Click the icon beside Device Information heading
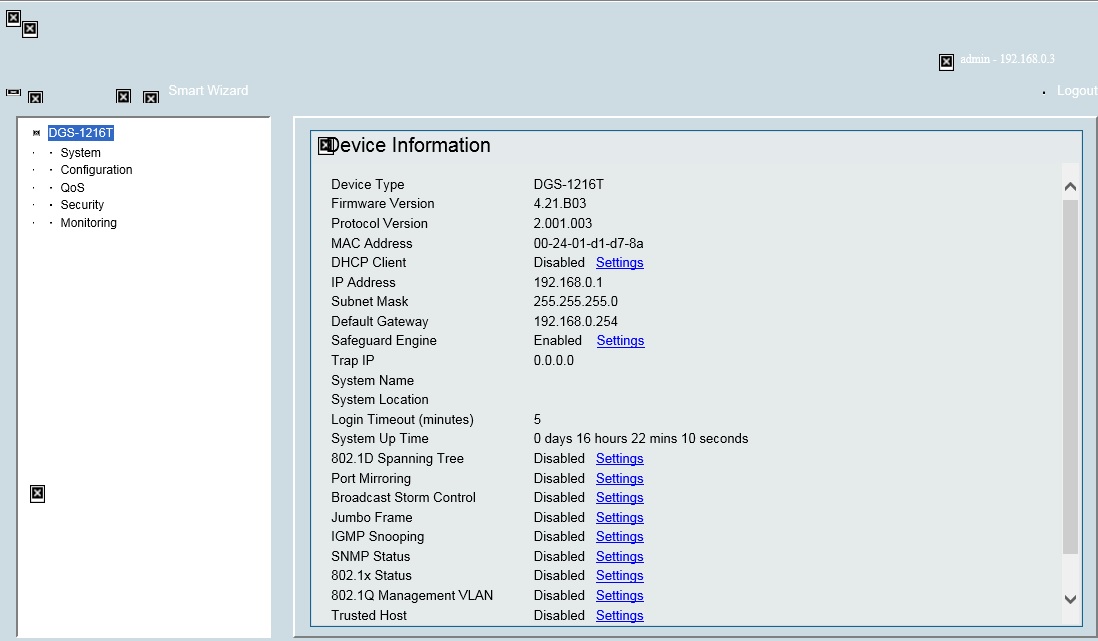 click(325, 146)
